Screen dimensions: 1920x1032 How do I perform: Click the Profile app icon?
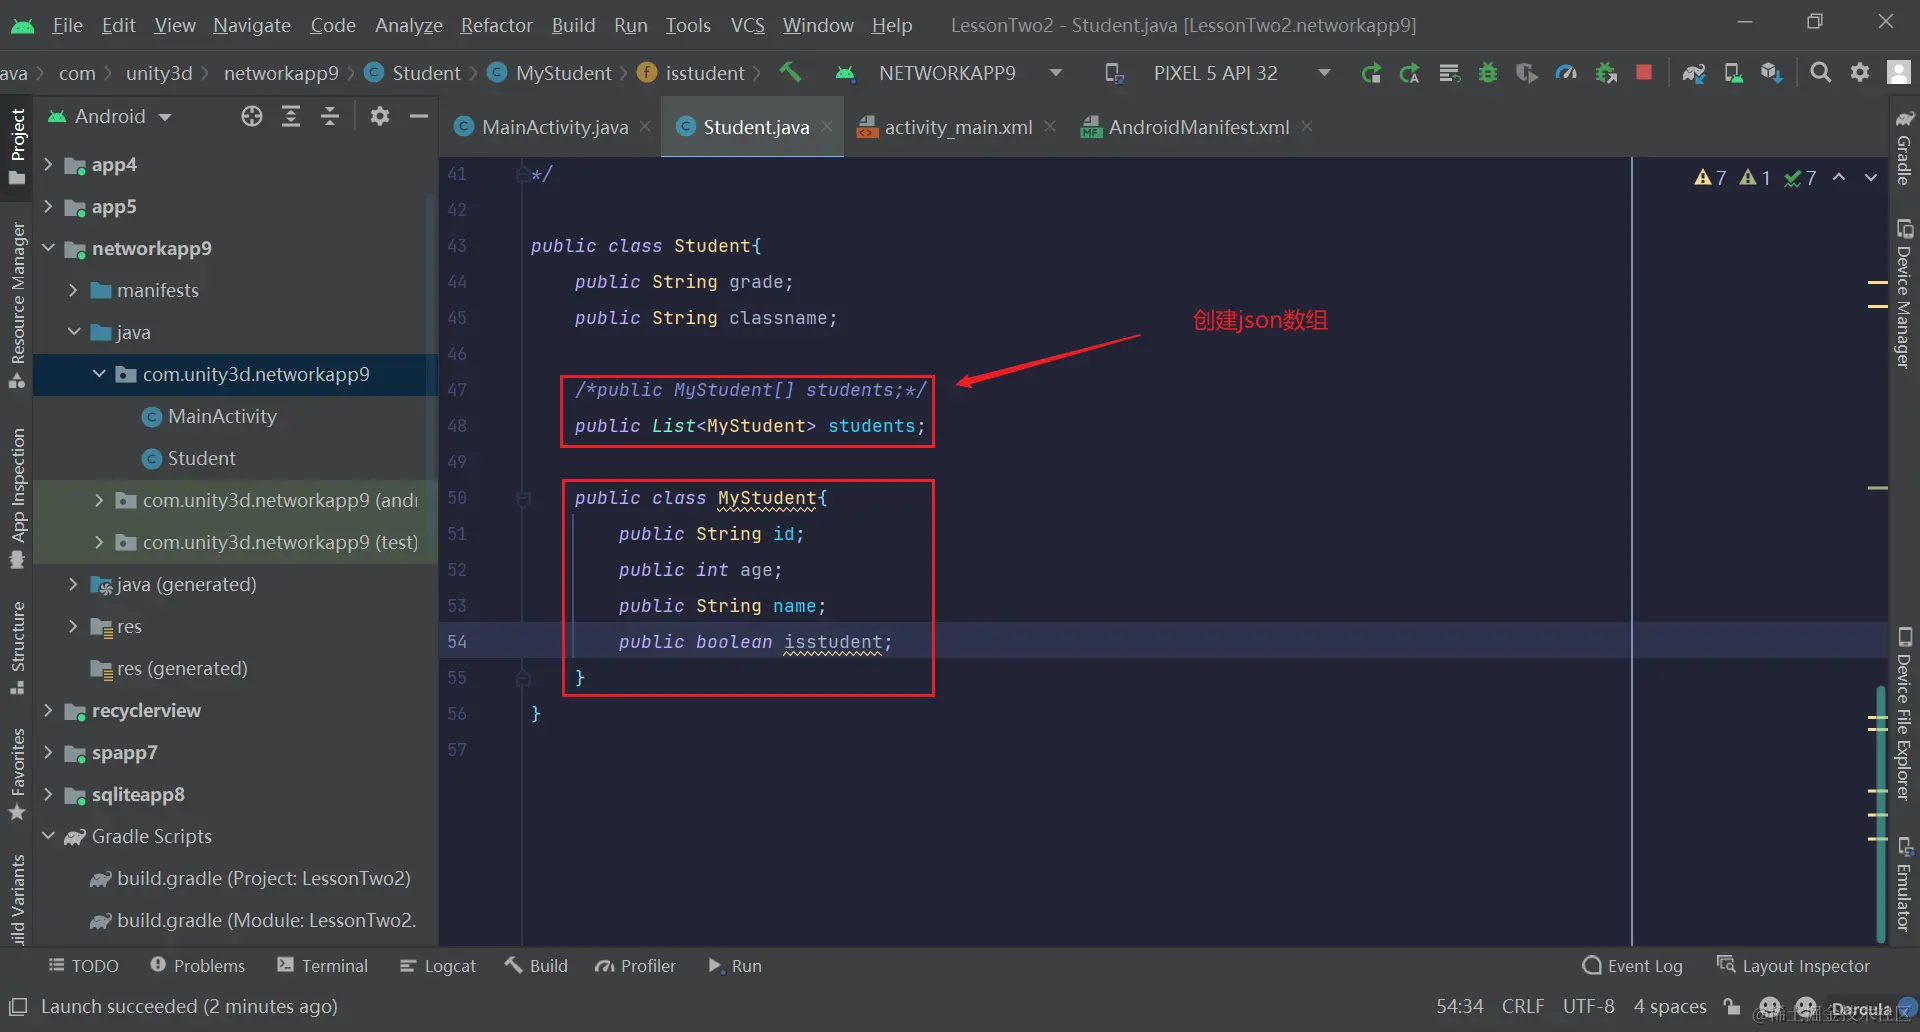pos(1566,73)
